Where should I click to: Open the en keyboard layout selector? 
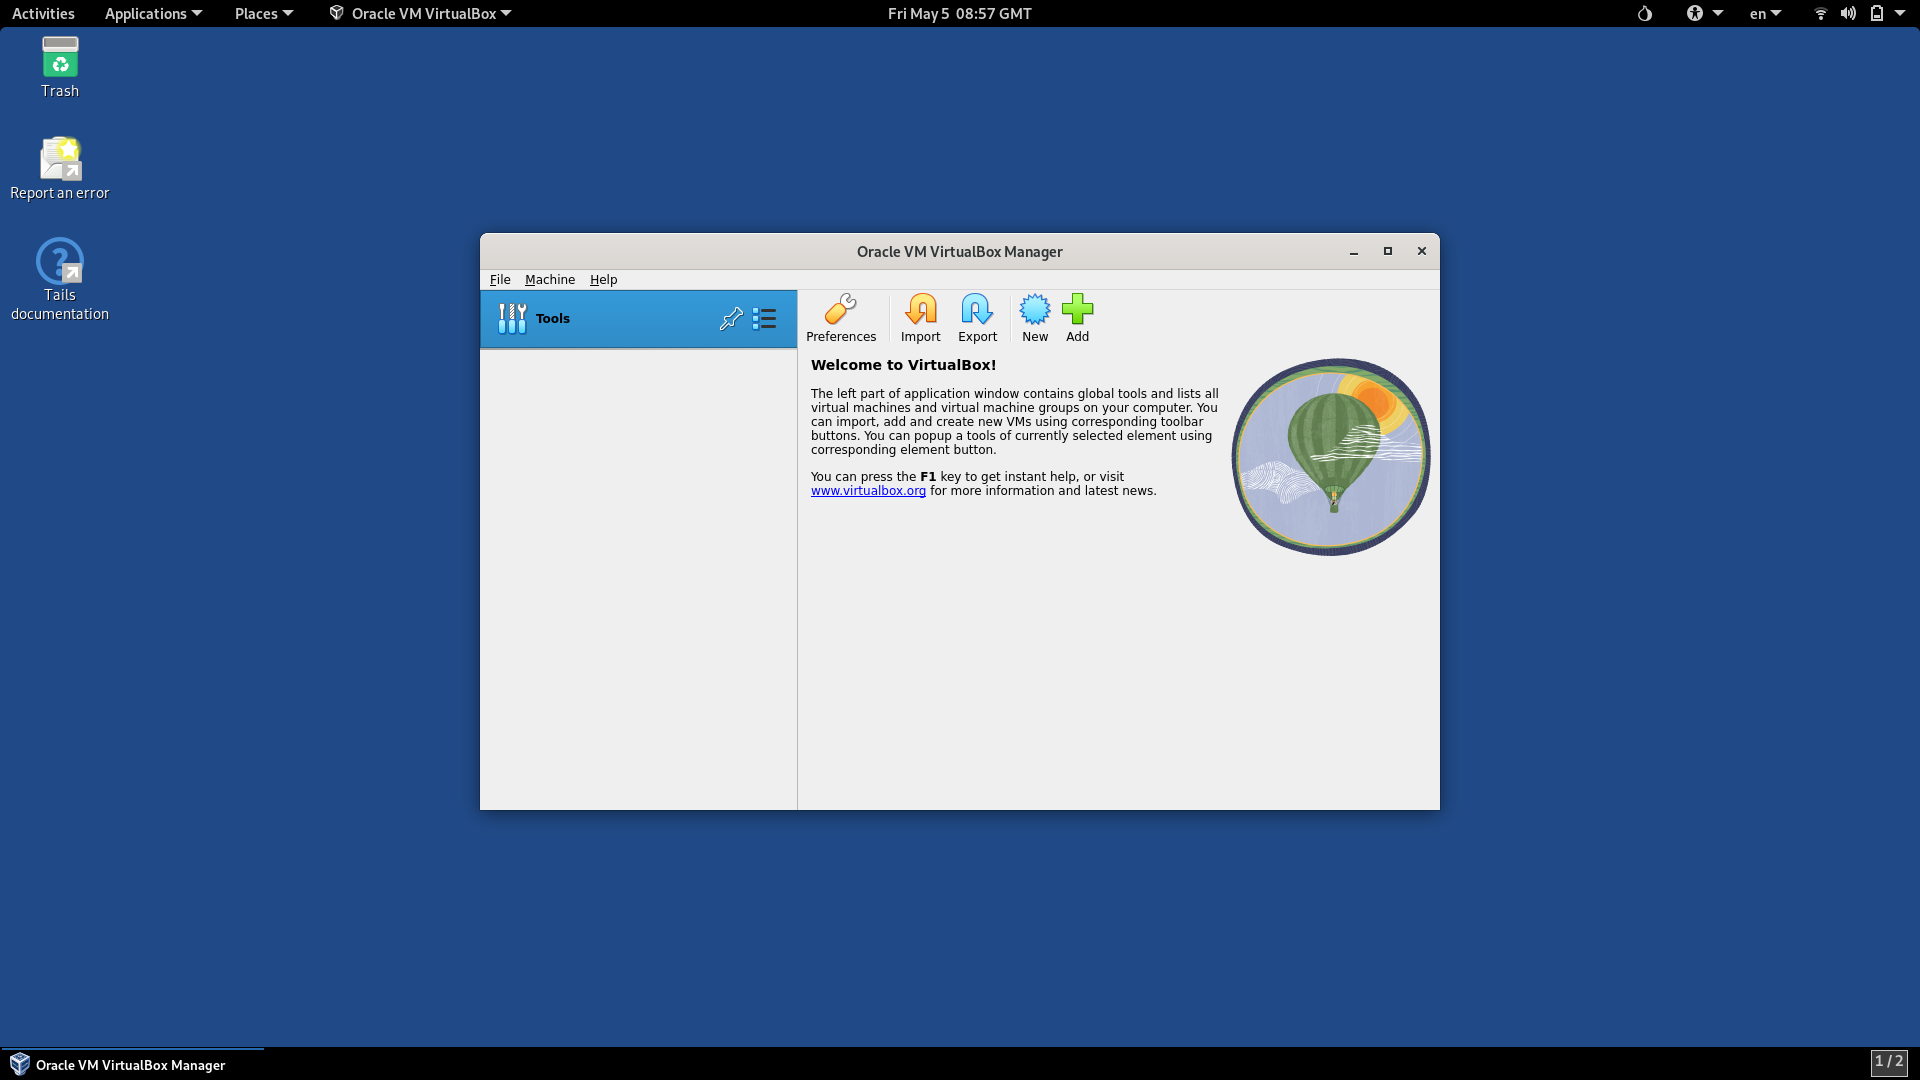[x=1765, y=13]
